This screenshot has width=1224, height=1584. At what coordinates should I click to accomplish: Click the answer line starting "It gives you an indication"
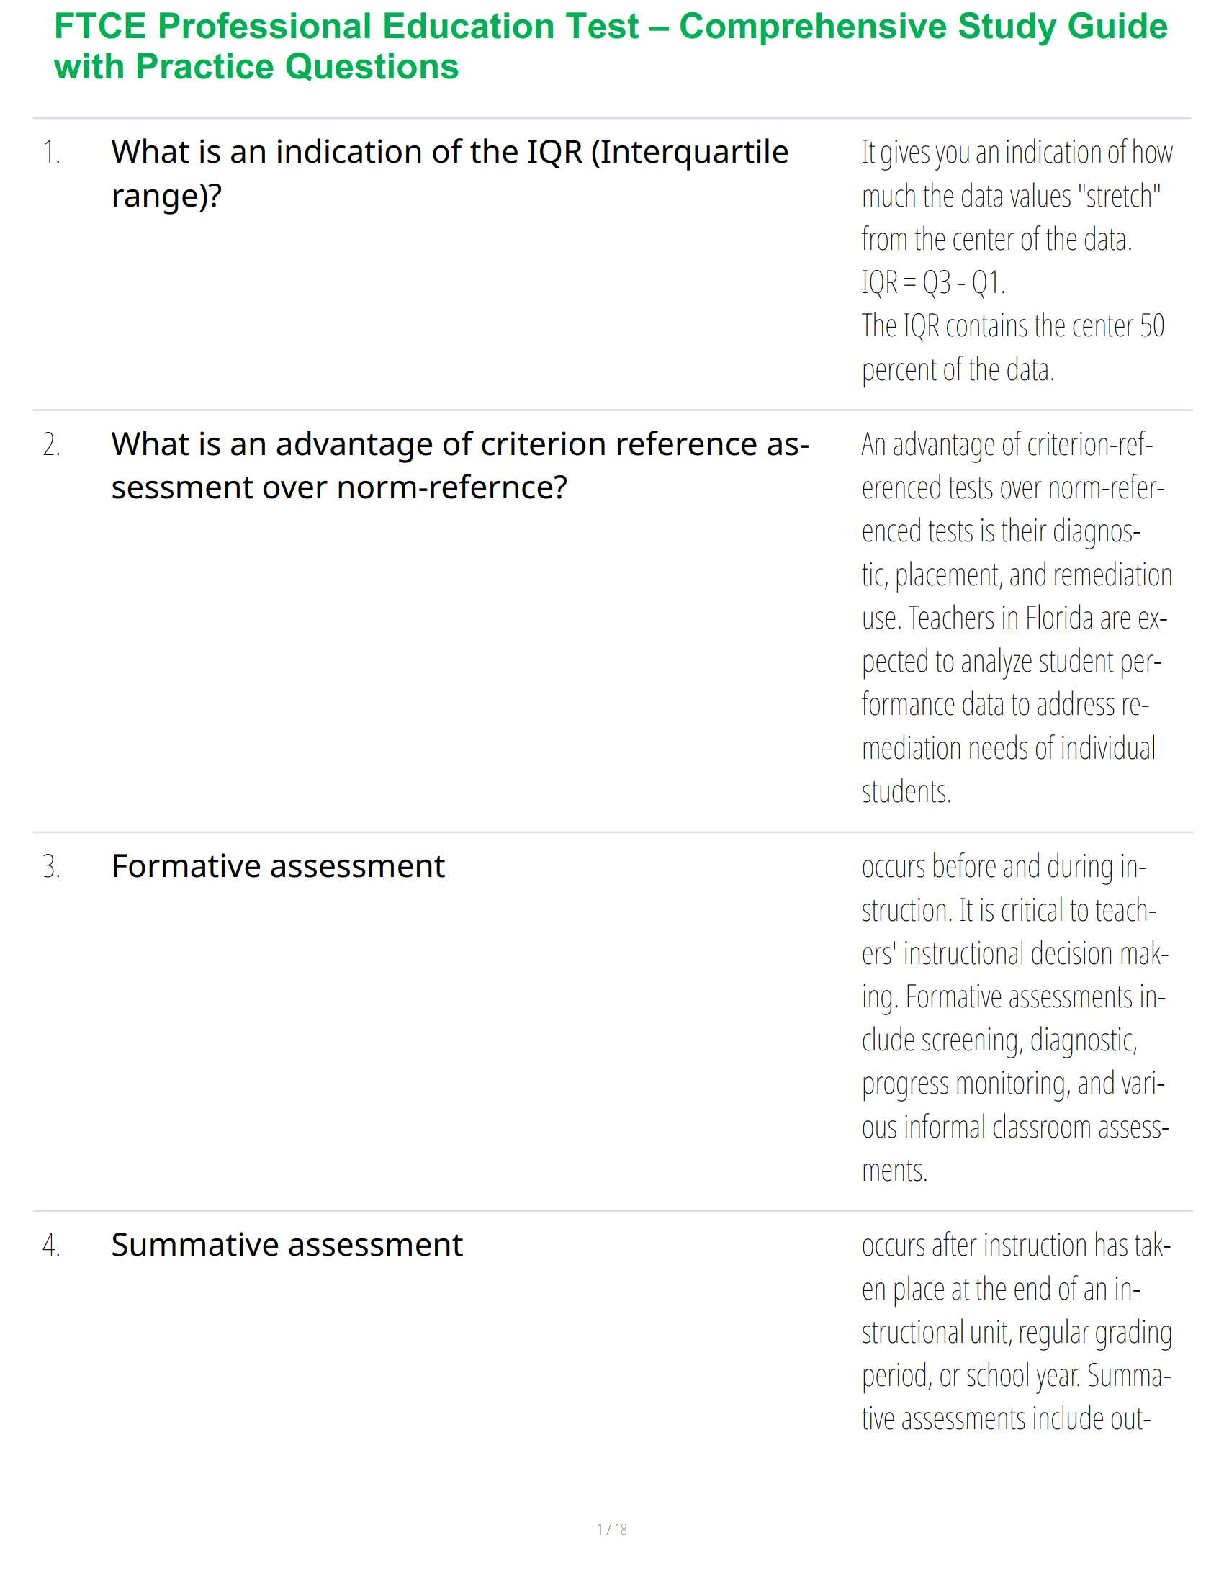tap(1016, 153)
